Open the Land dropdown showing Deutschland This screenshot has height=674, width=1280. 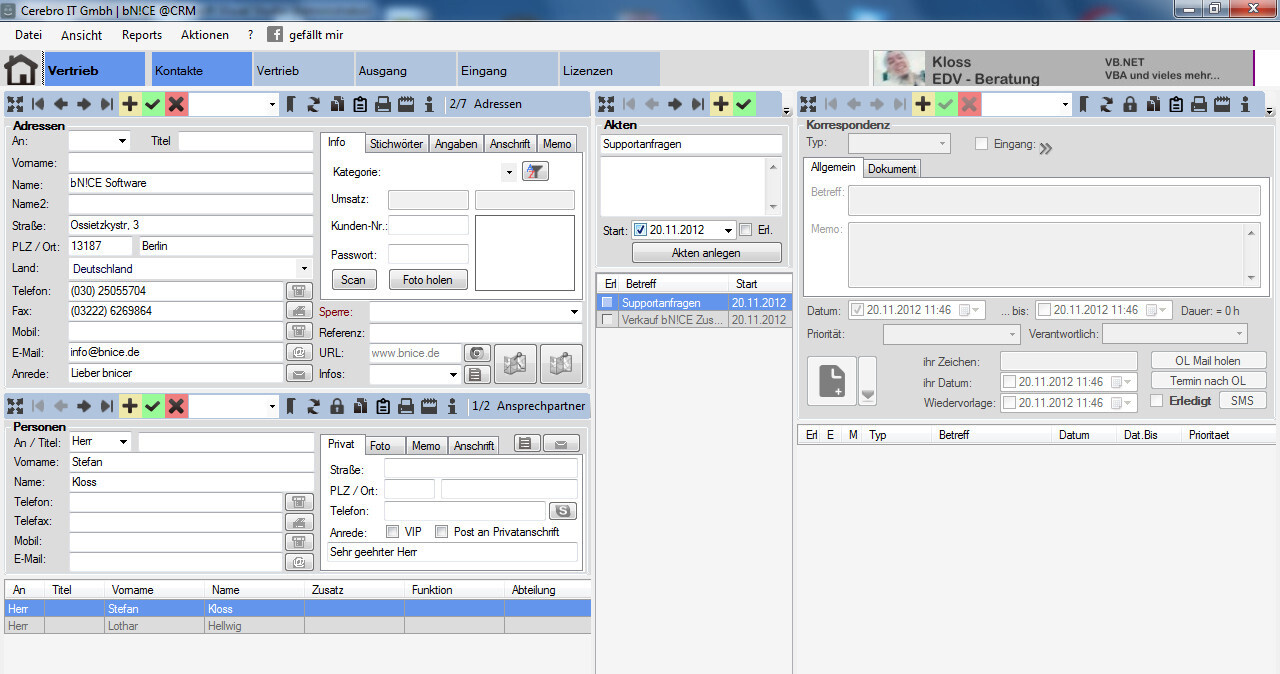tap(304, 269)
